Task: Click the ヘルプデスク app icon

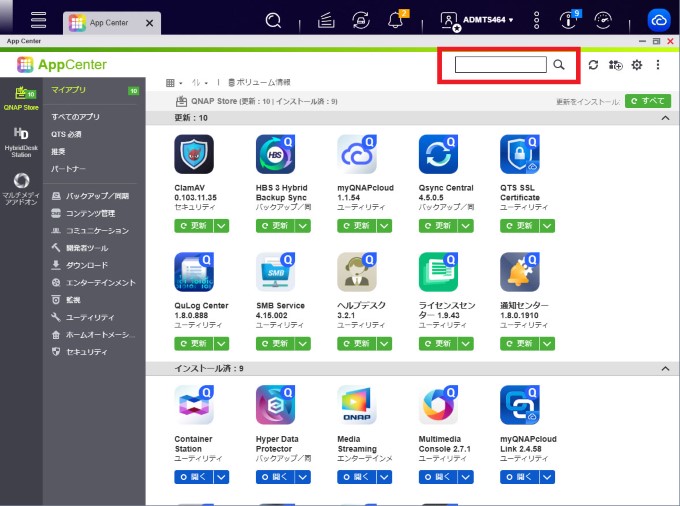Action: click(357, 272)
